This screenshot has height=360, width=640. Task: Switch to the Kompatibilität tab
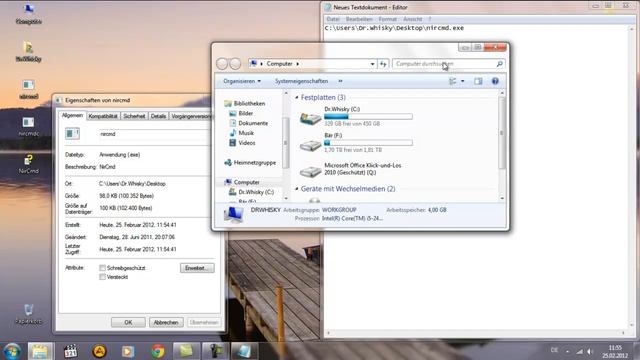click(103, 116)
